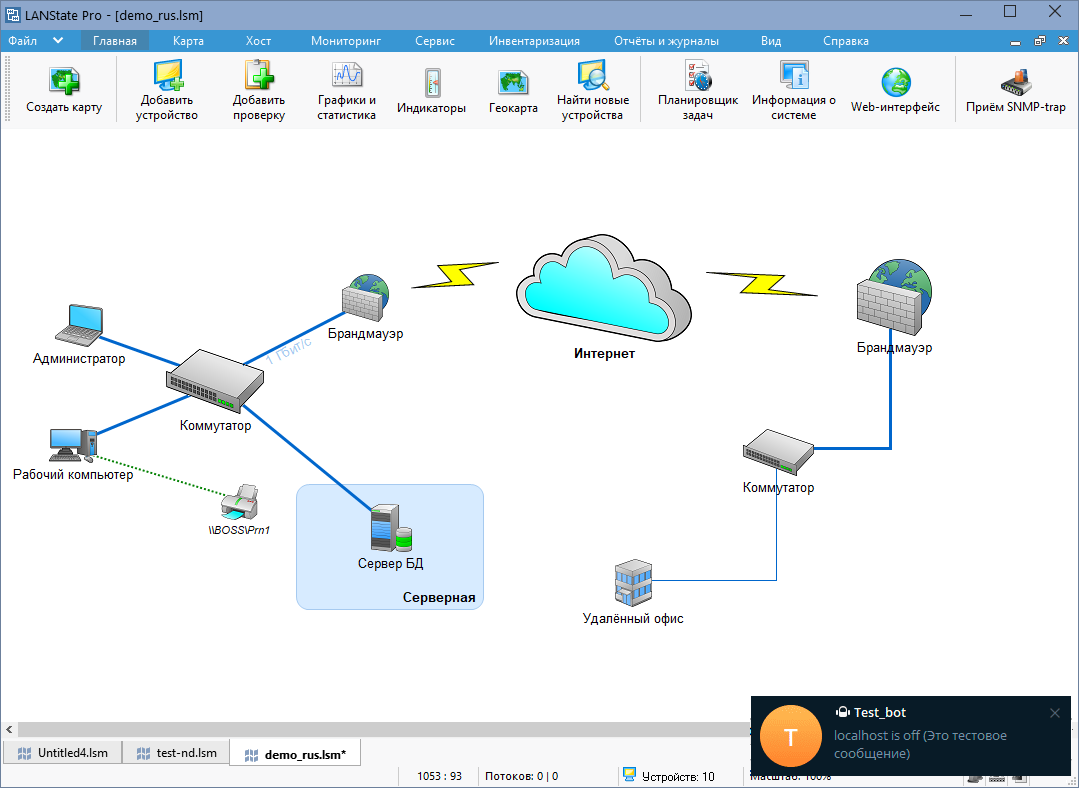This screenshot has width=1079, height=788.
Task: Open the Вид ribbon tab
Action: pyautogui.click(x=771, y=41)
